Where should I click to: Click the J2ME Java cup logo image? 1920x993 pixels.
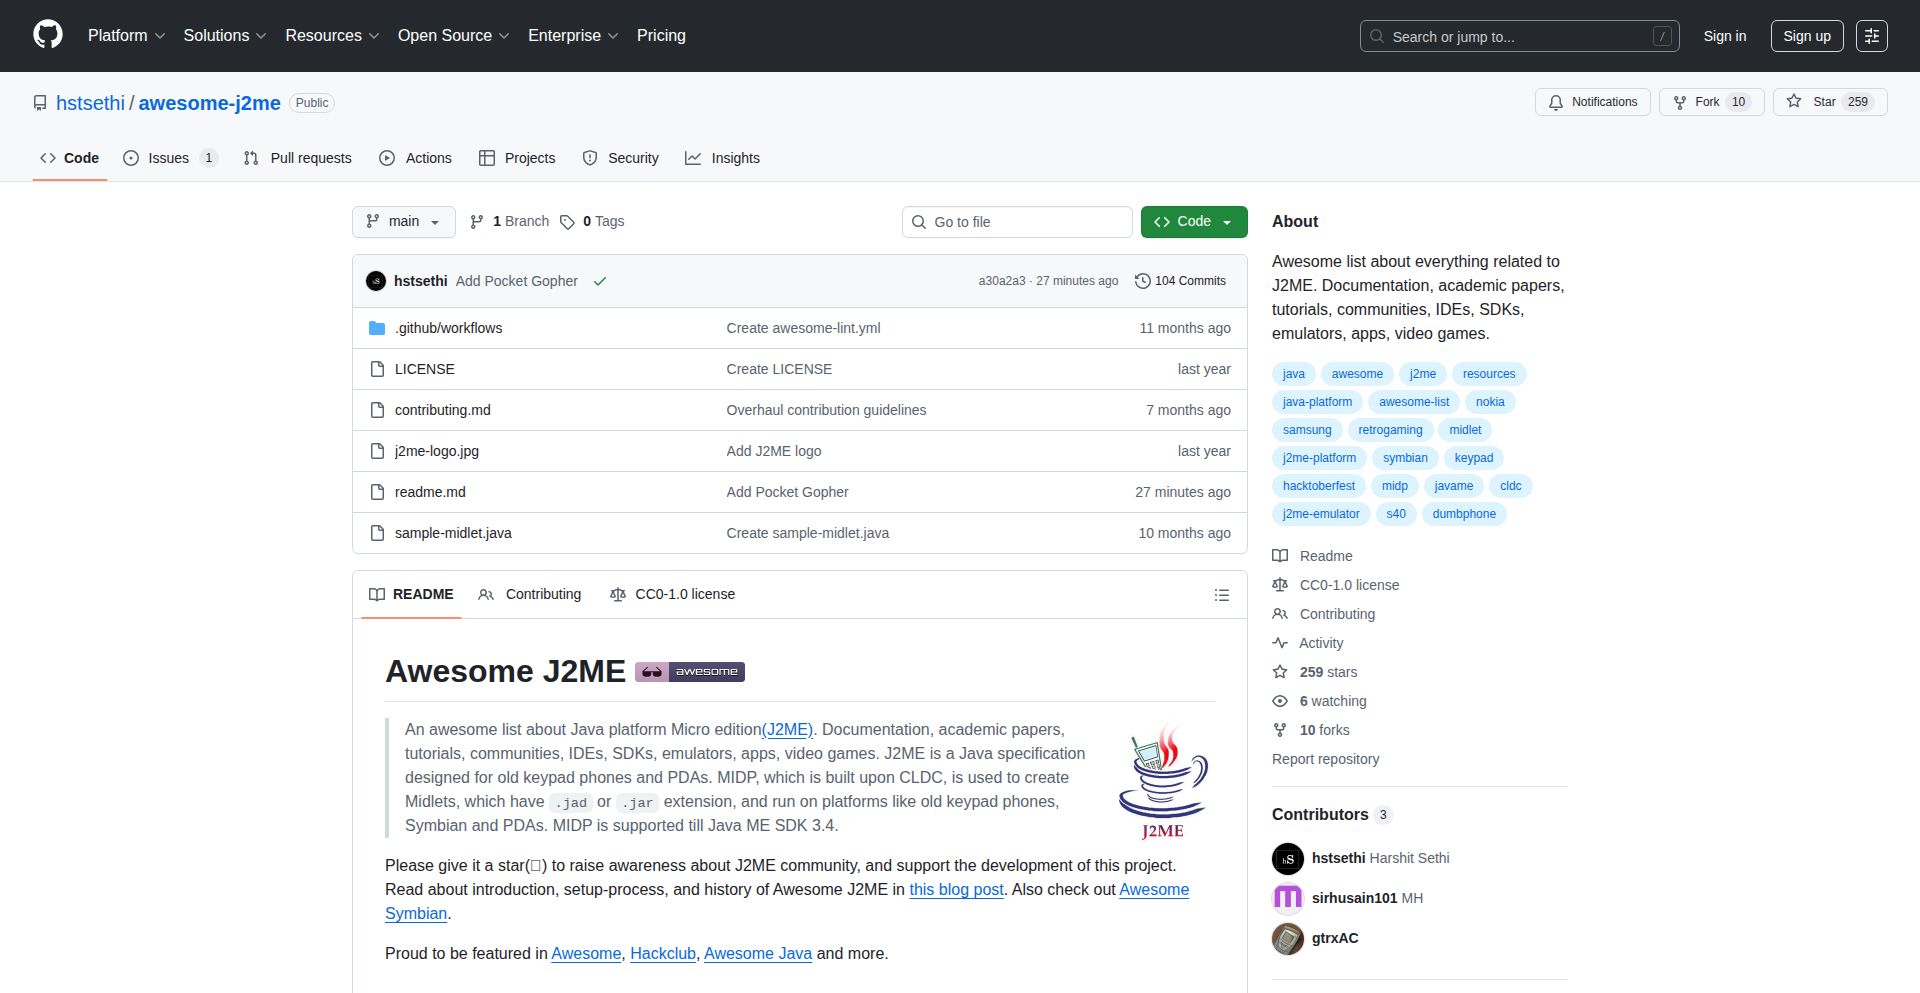point(1163,782)
